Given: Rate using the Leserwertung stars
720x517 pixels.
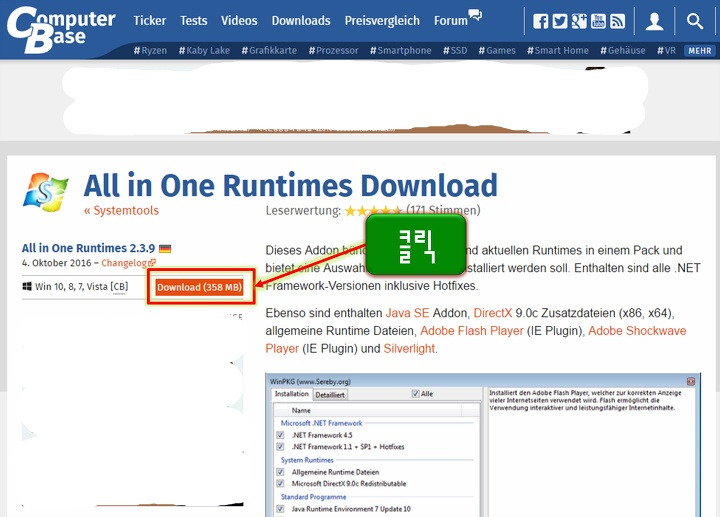Looking at the screenshot, I should point(373,211).
